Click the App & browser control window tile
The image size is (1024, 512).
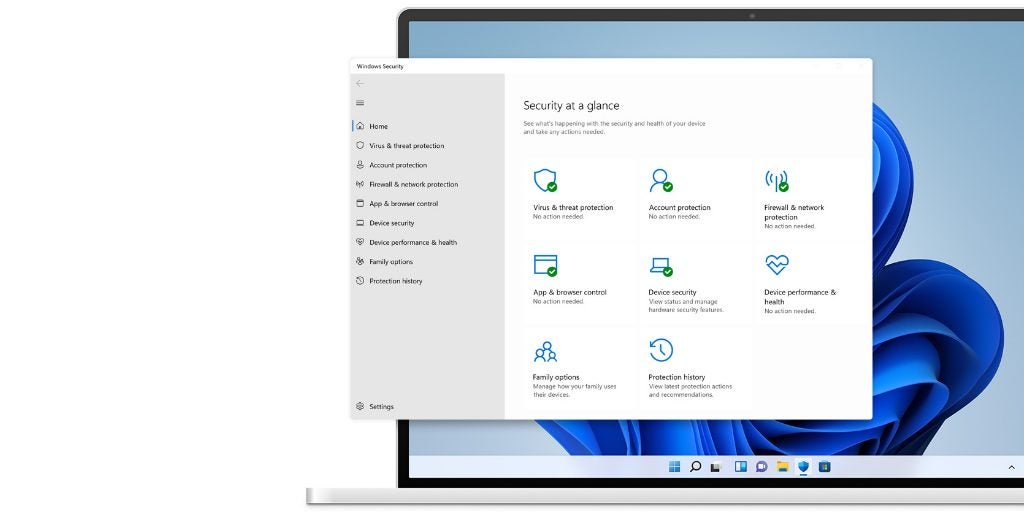tap(579, 283)
